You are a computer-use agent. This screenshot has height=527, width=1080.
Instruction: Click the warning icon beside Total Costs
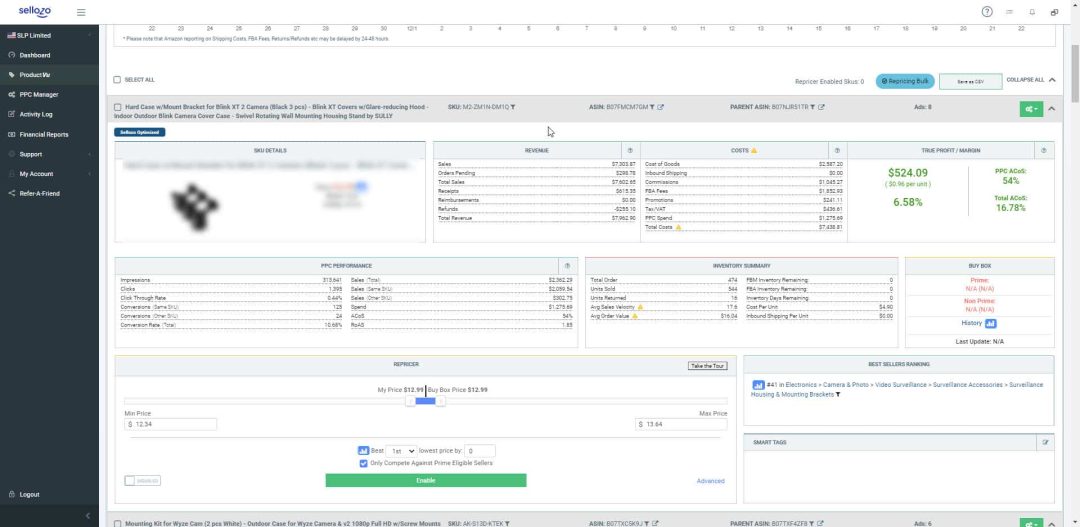[x=678, y=227]
